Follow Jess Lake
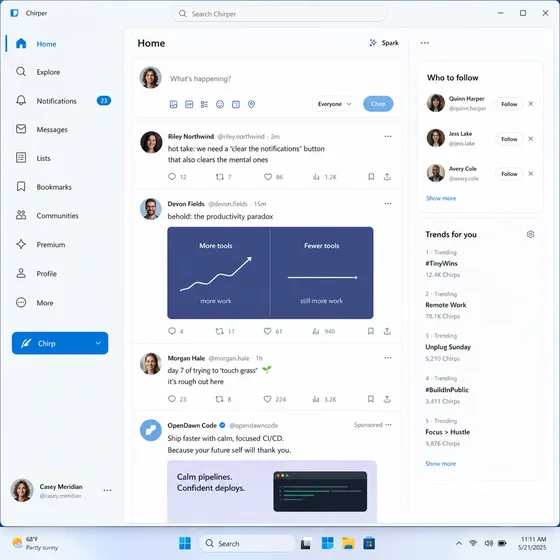 [x=509, y=139]
